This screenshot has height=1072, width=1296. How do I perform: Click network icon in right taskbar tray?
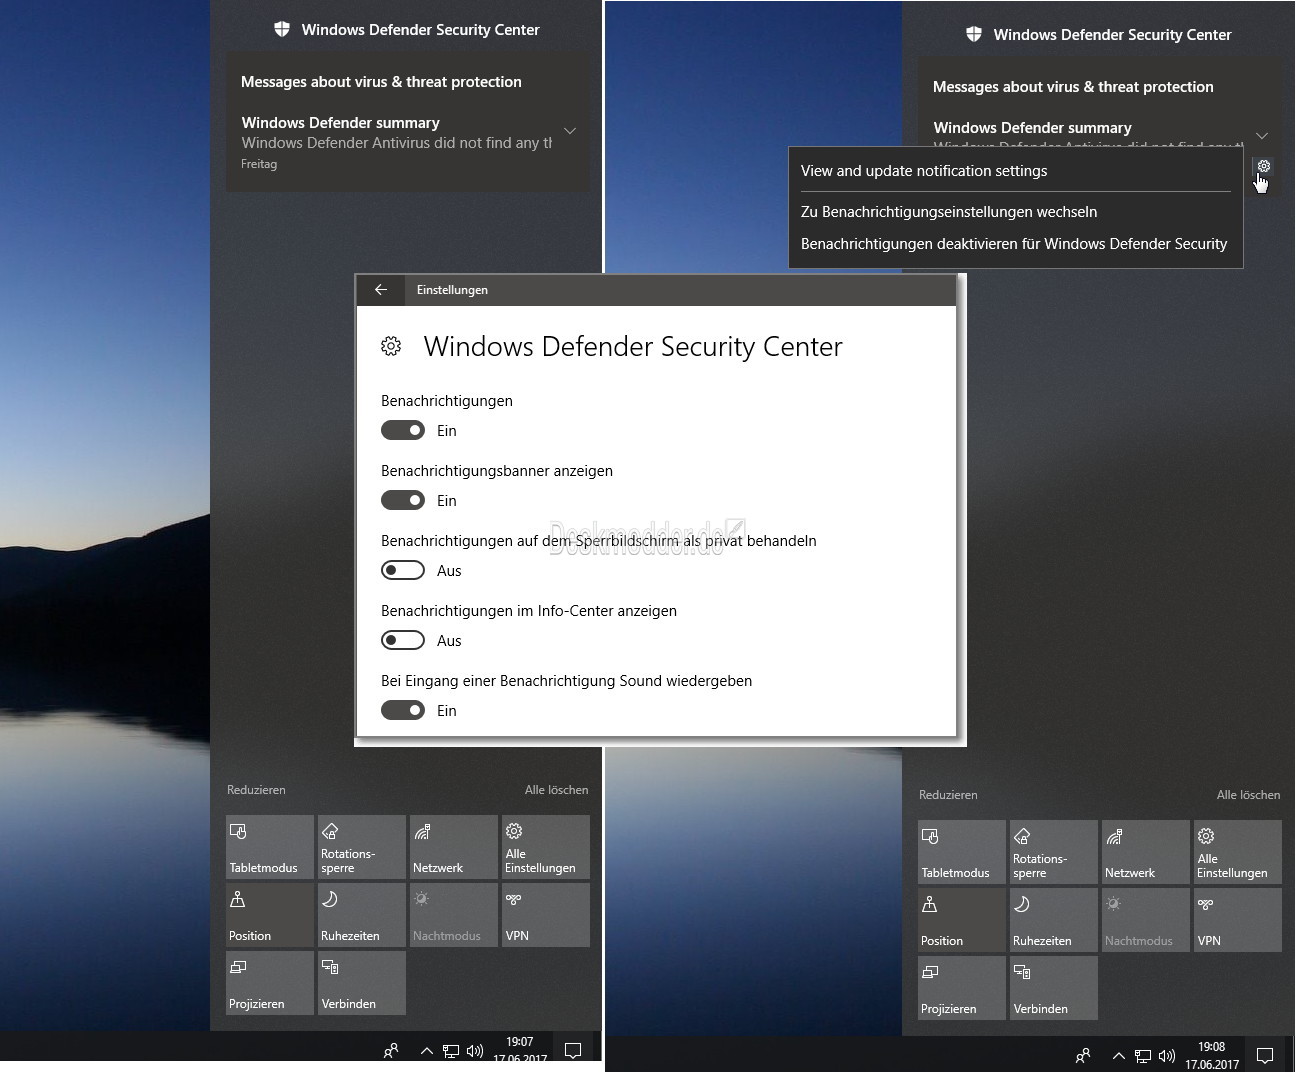[x=1143, y=1056]
